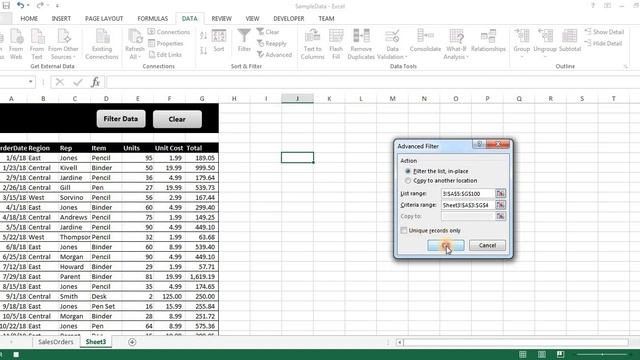Image resolution: width=640 pixels, height=360 pixels.
Task: Clear the filter in Sort & Filter
Action: tap(268, 32)
